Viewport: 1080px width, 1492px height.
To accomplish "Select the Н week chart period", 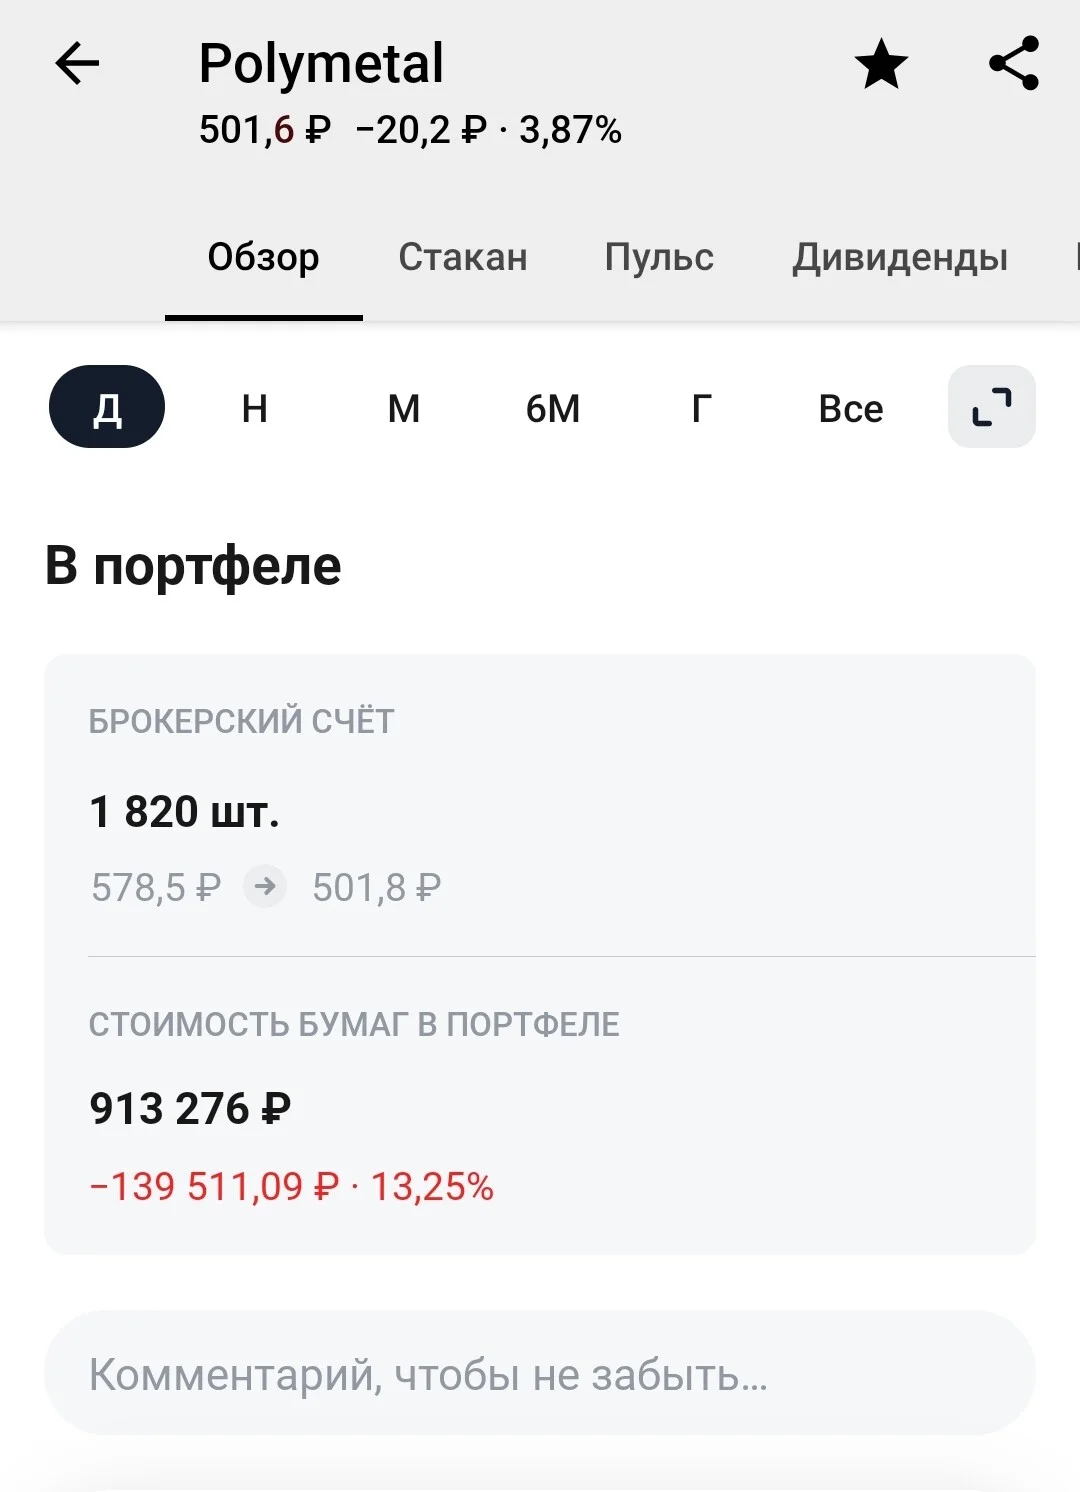I will (255, 408).
